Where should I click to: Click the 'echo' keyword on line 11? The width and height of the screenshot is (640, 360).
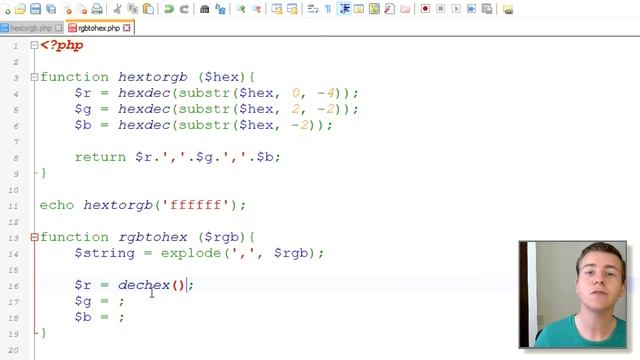[x=57, y=205]
